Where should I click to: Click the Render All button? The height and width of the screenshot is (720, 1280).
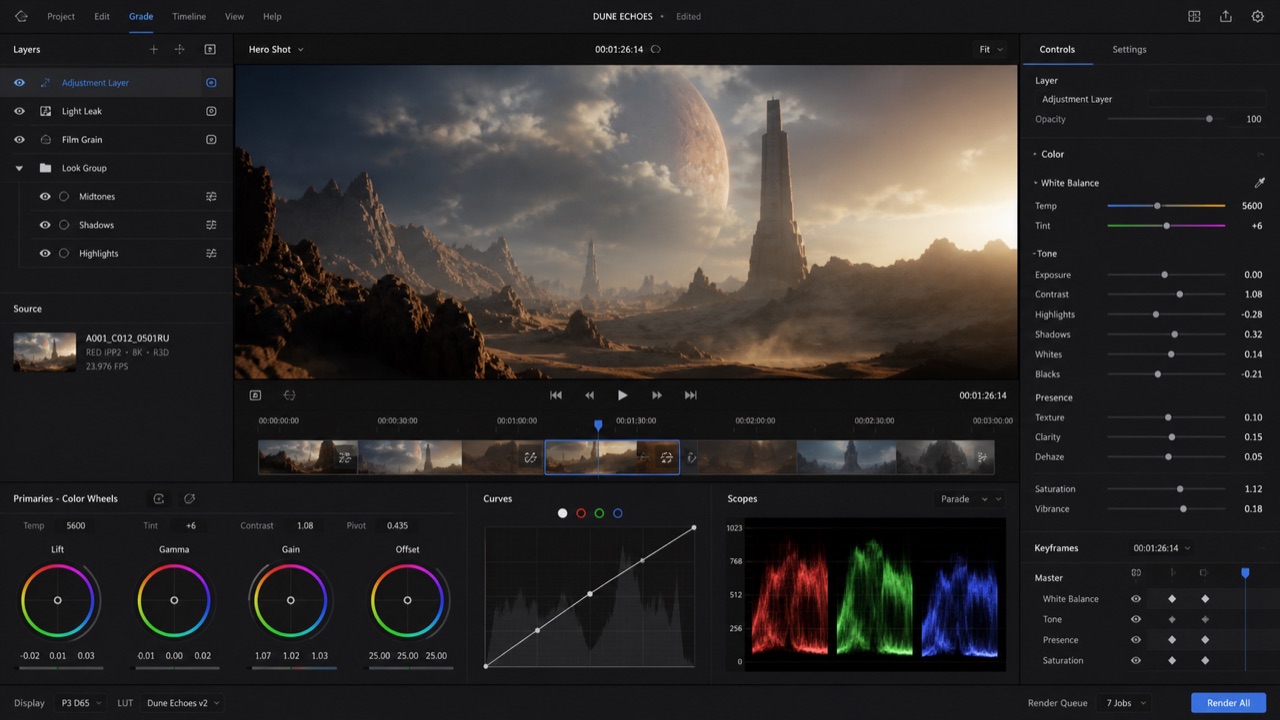pyautogui.click(x=1228, y=703)
